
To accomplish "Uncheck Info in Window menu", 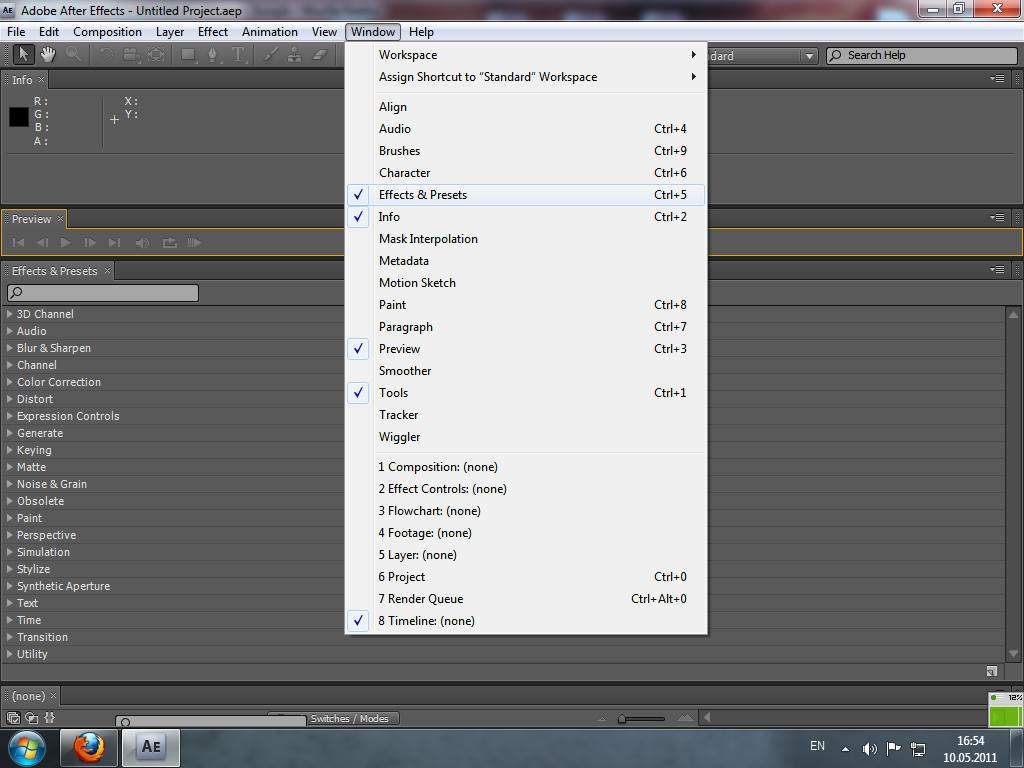I will [x=526, y=217].
